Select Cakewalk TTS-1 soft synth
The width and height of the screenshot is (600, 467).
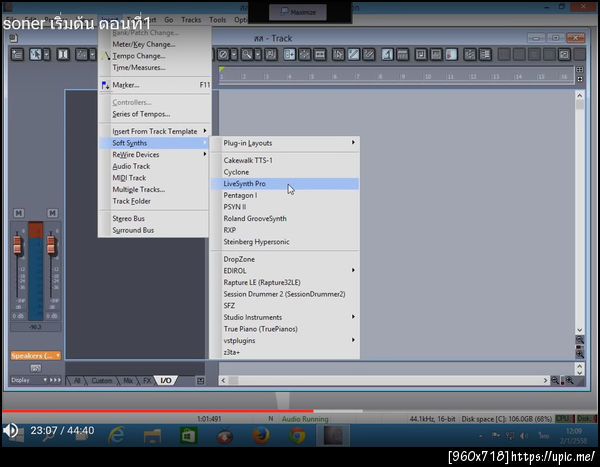pos(285,160)
